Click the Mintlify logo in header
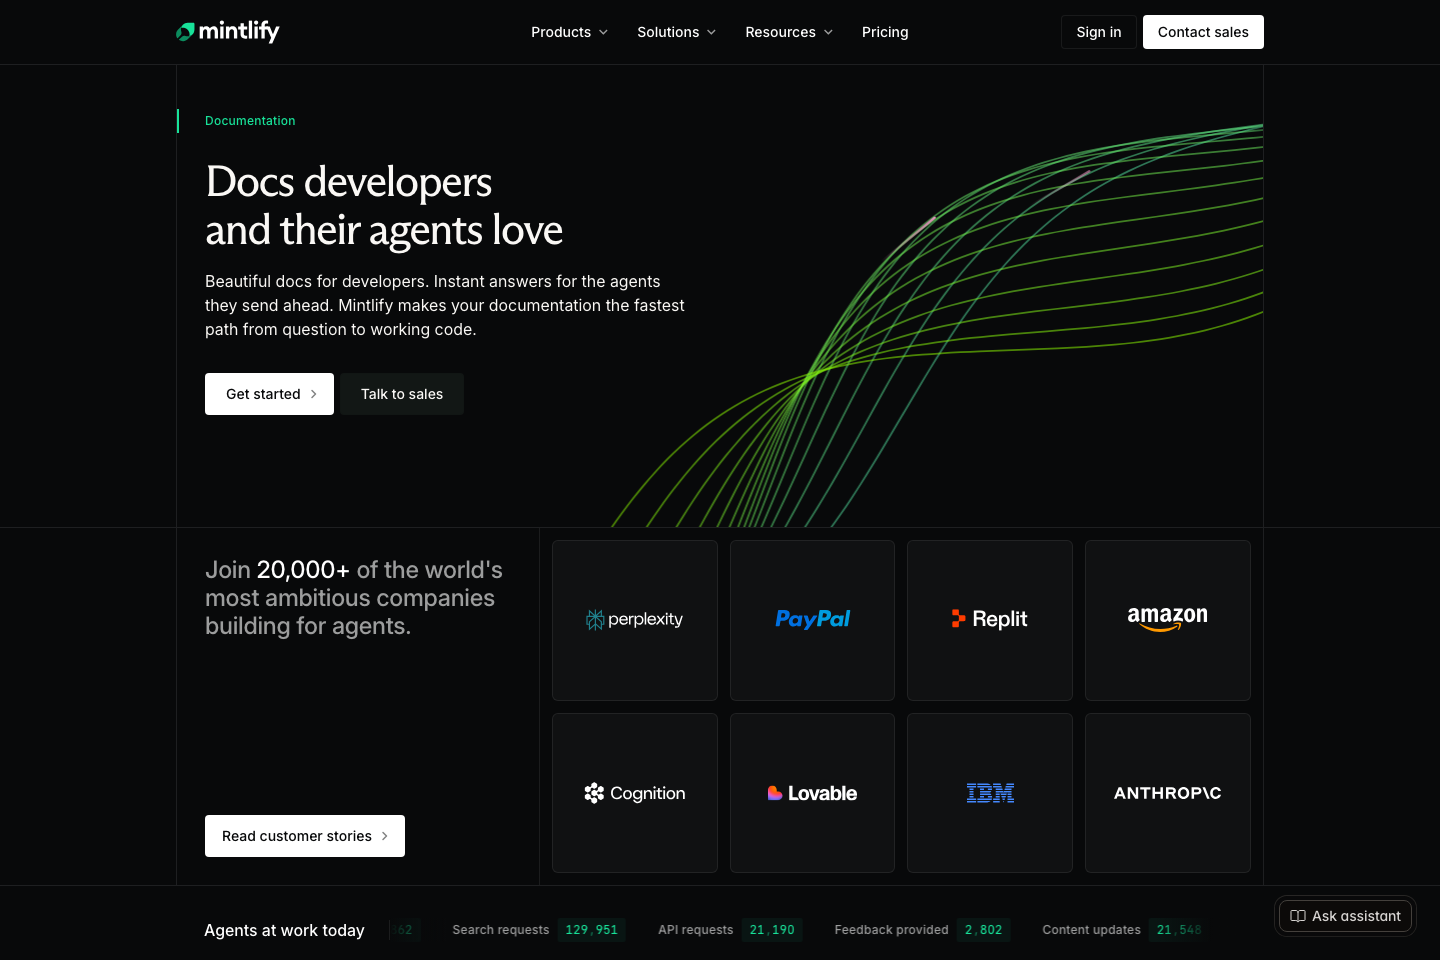 [x=228, y=32]
